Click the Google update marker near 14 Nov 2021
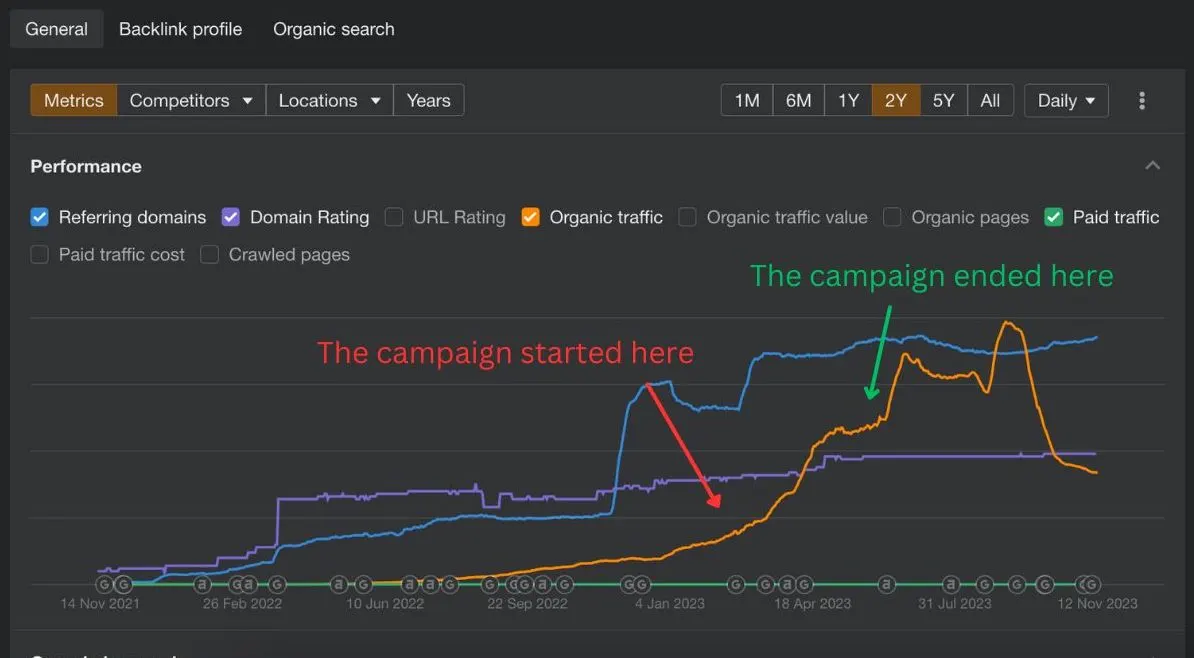The height and width of the screenshot is (658, 1194). coord(104,584)
